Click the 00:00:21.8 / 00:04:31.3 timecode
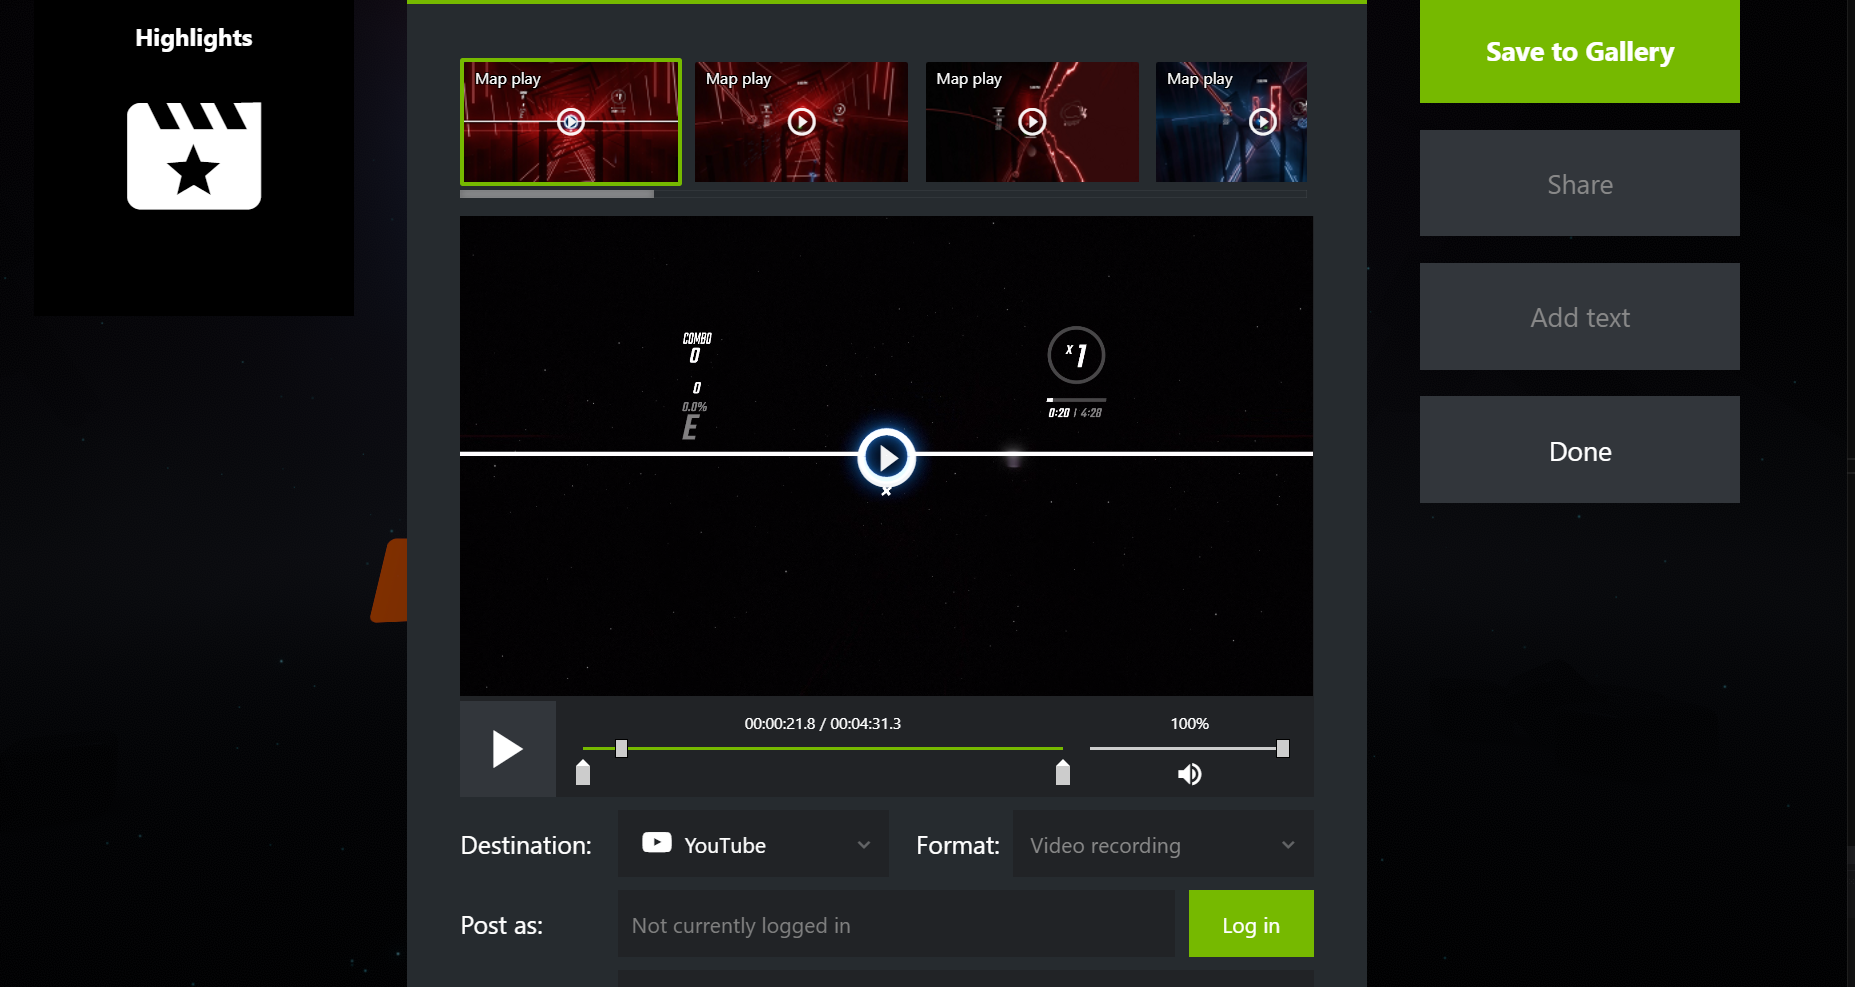The image size is (1855, 987). point(822,723)
